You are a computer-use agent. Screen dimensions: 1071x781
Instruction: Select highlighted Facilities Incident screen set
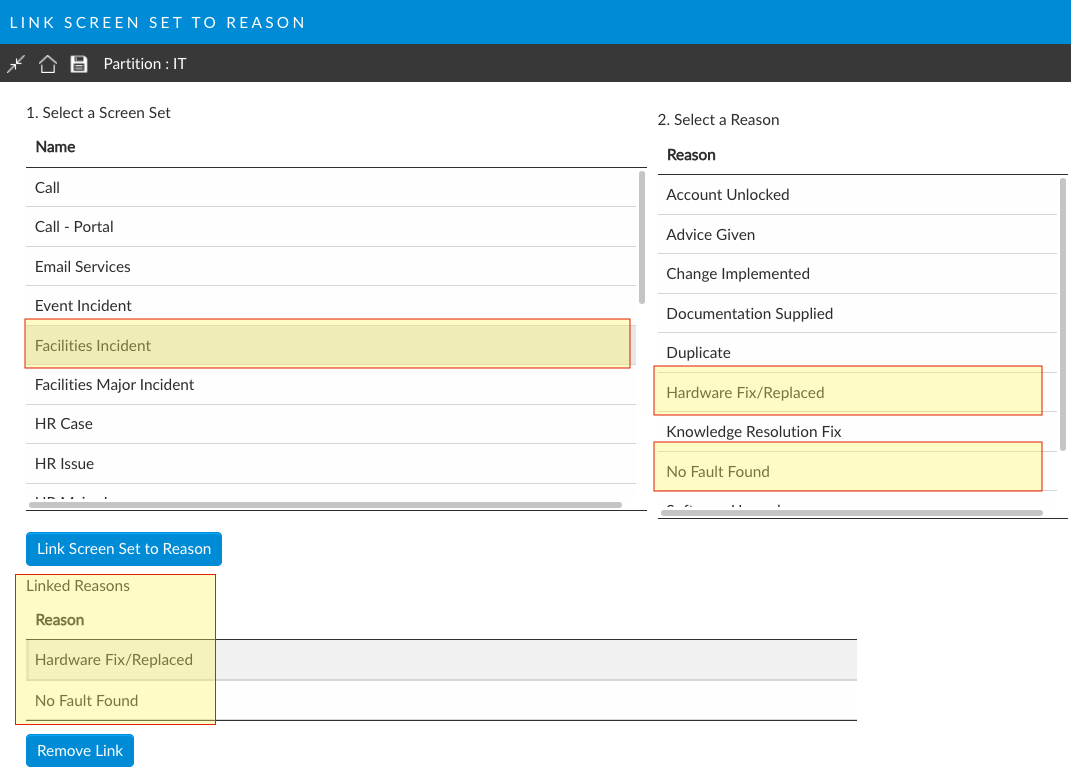pyautogui.click(x=93, y=346)
